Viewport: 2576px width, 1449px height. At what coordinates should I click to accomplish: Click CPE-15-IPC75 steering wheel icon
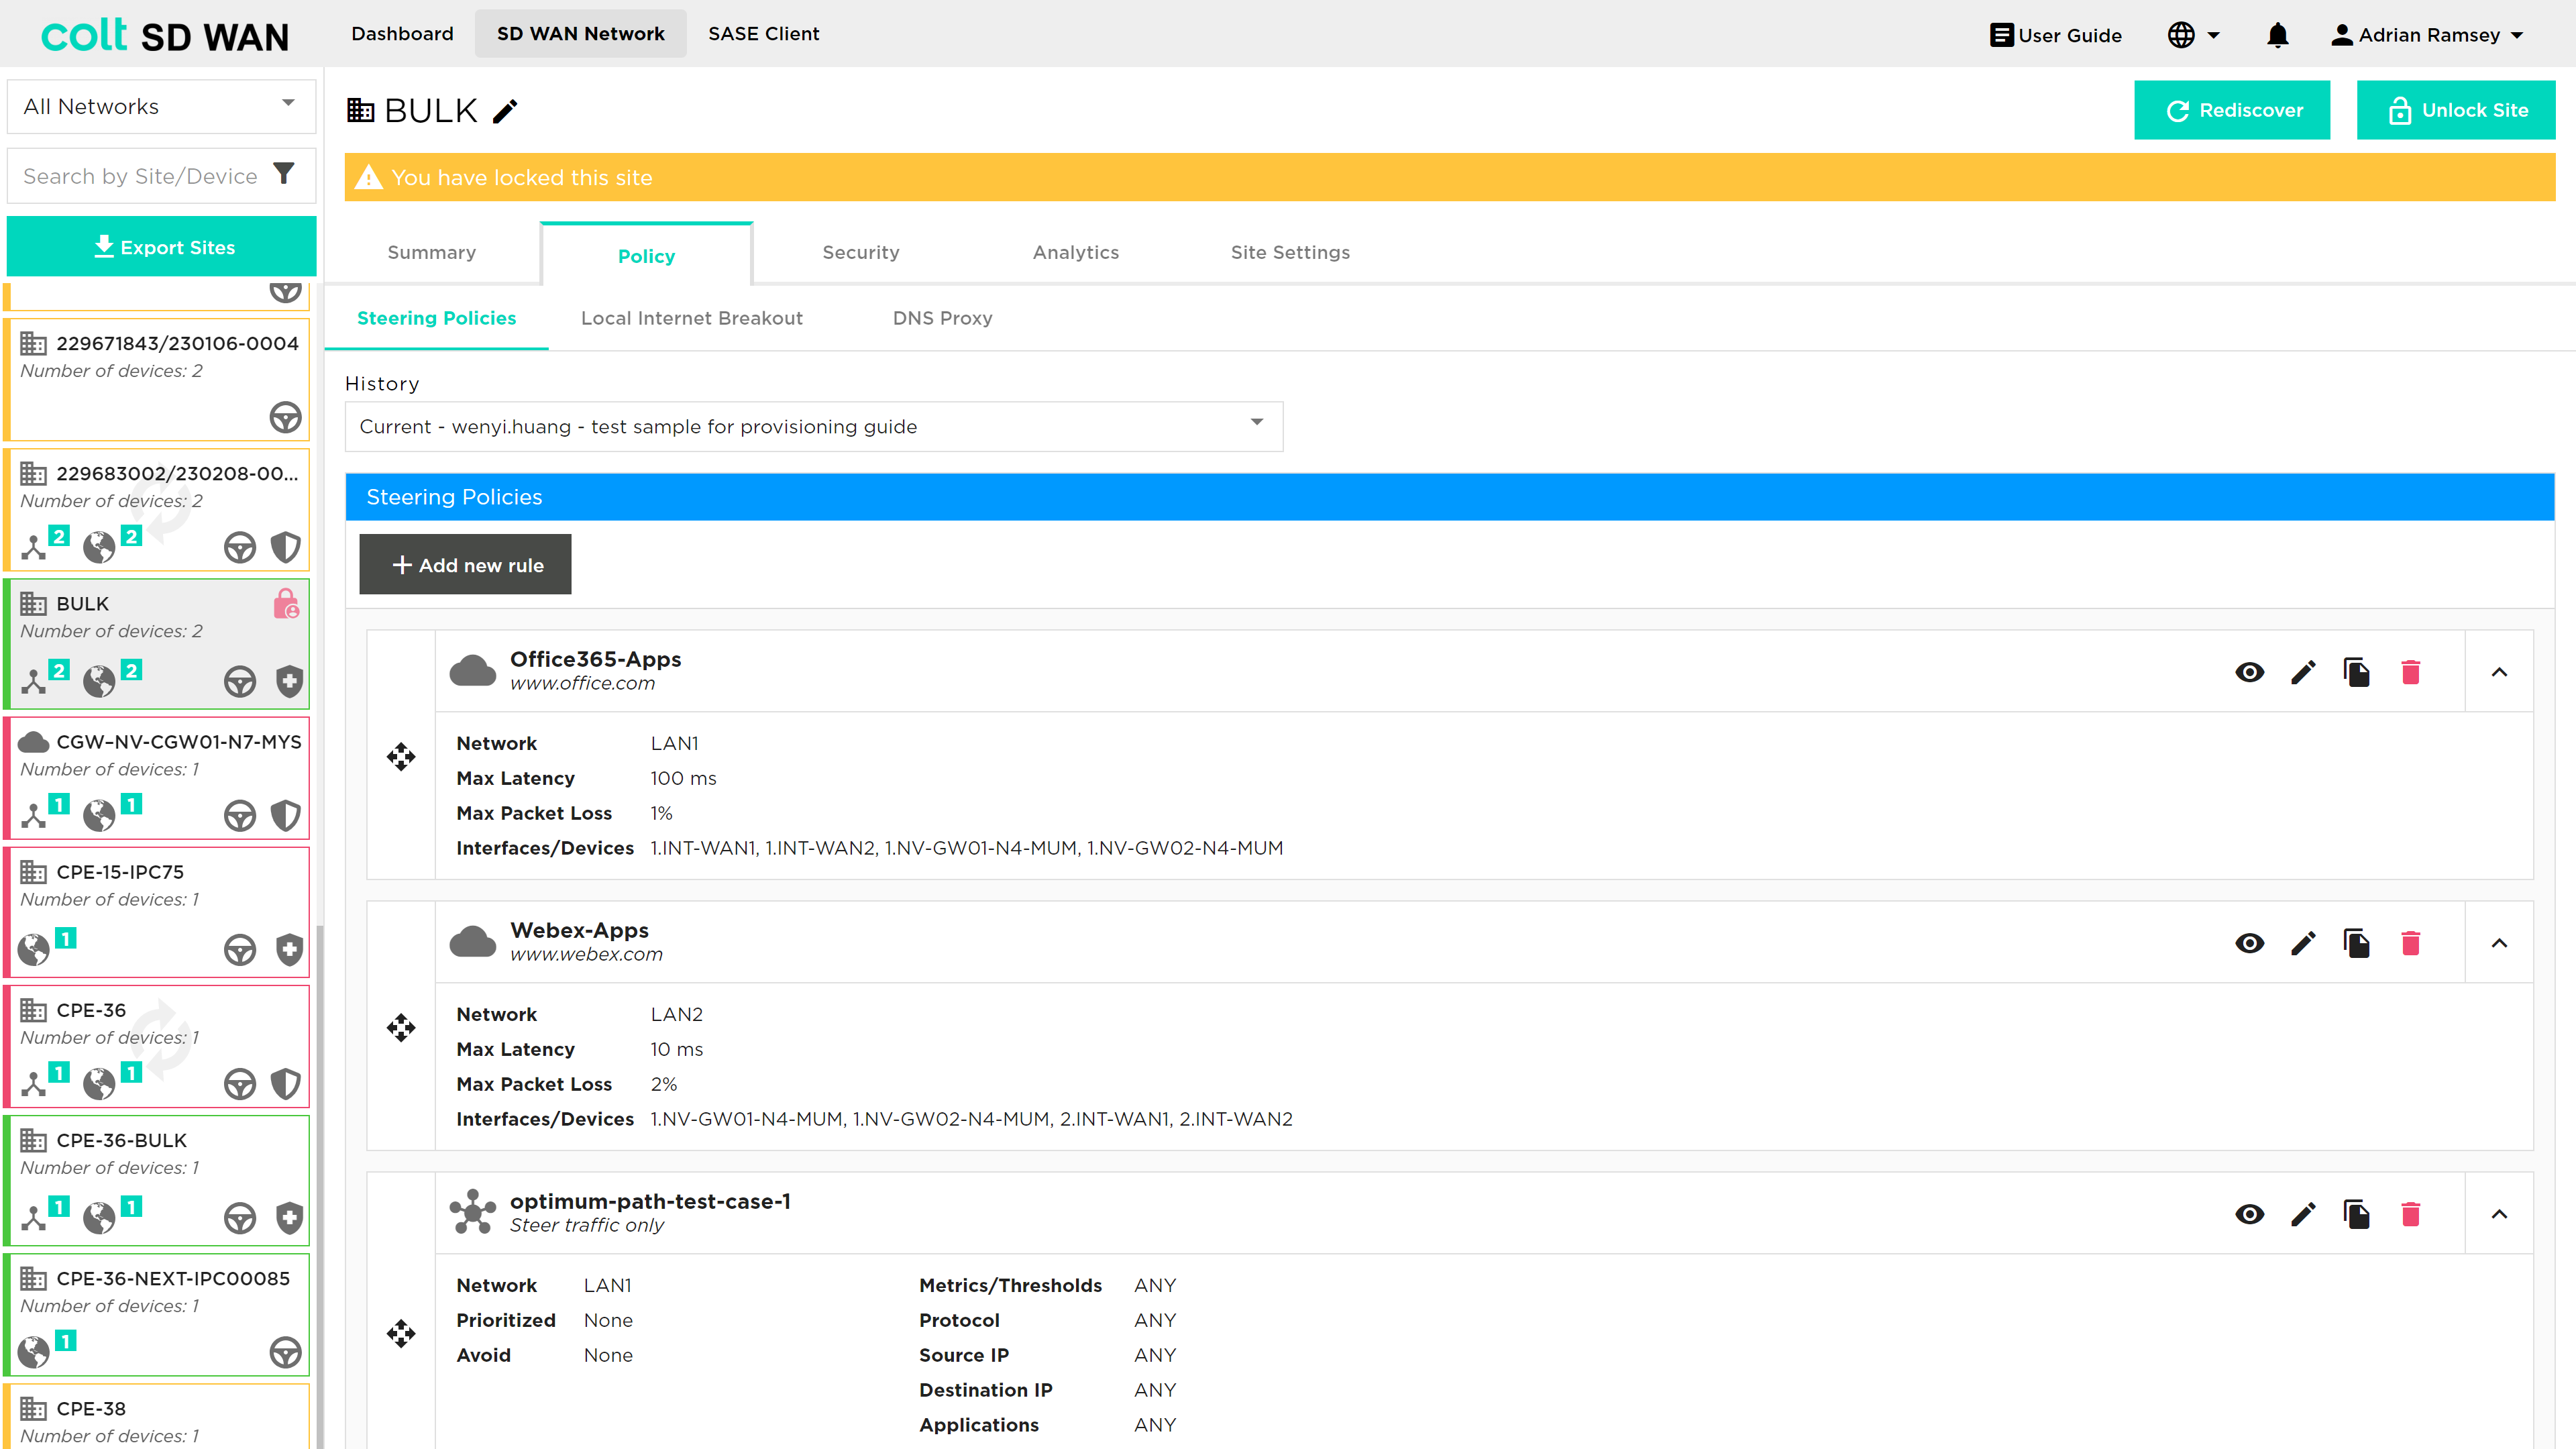coord(240,950)
